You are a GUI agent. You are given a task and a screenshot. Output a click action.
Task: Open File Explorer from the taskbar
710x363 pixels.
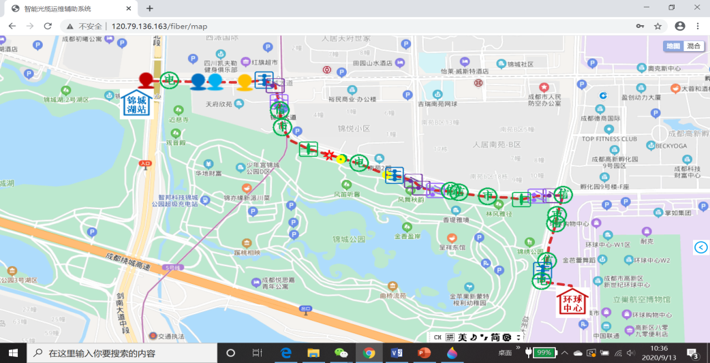point(313,353)
